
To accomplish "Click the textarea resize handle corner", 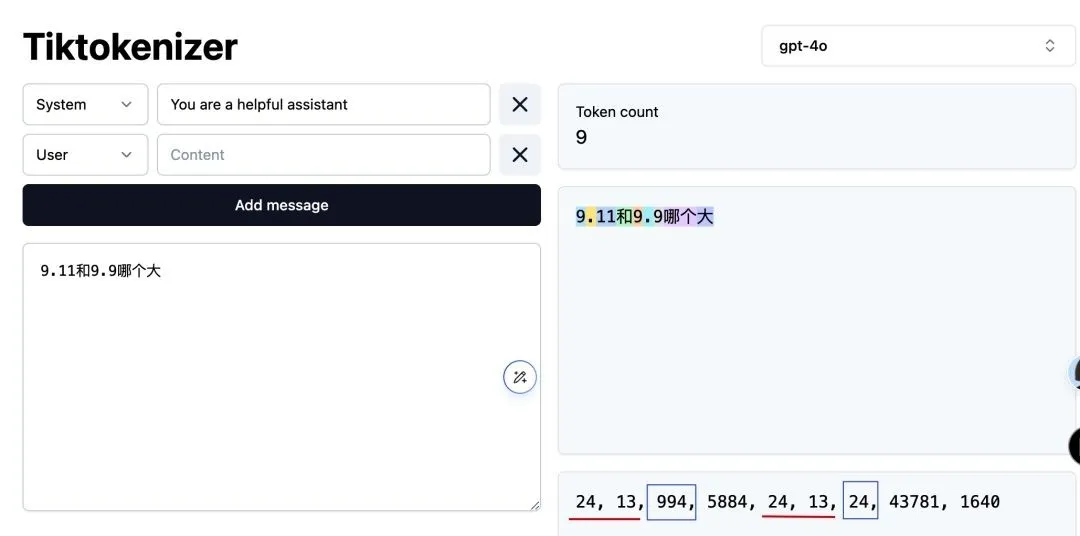I will click(x=534, y=506).
